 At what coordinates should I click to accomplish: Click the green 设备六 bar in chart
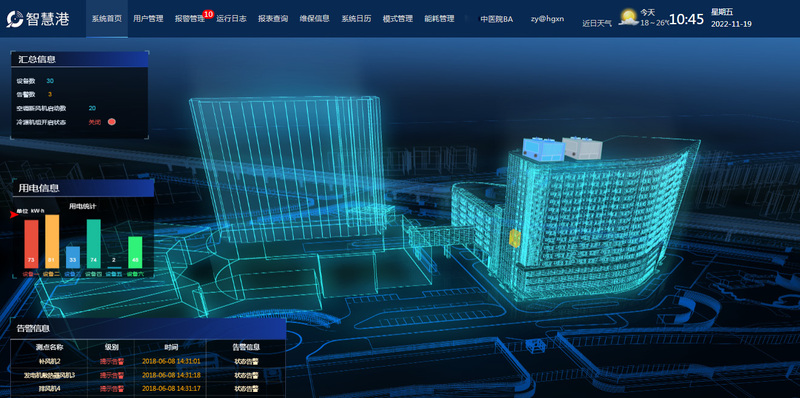tap(135, 253)
